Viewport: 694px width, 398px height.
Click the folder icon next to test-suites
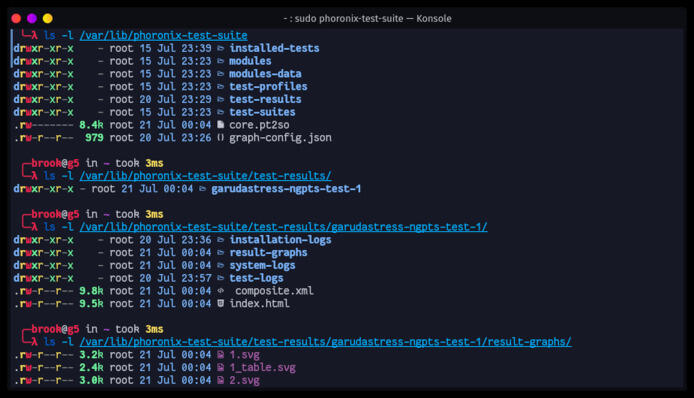tap(220, 112)
